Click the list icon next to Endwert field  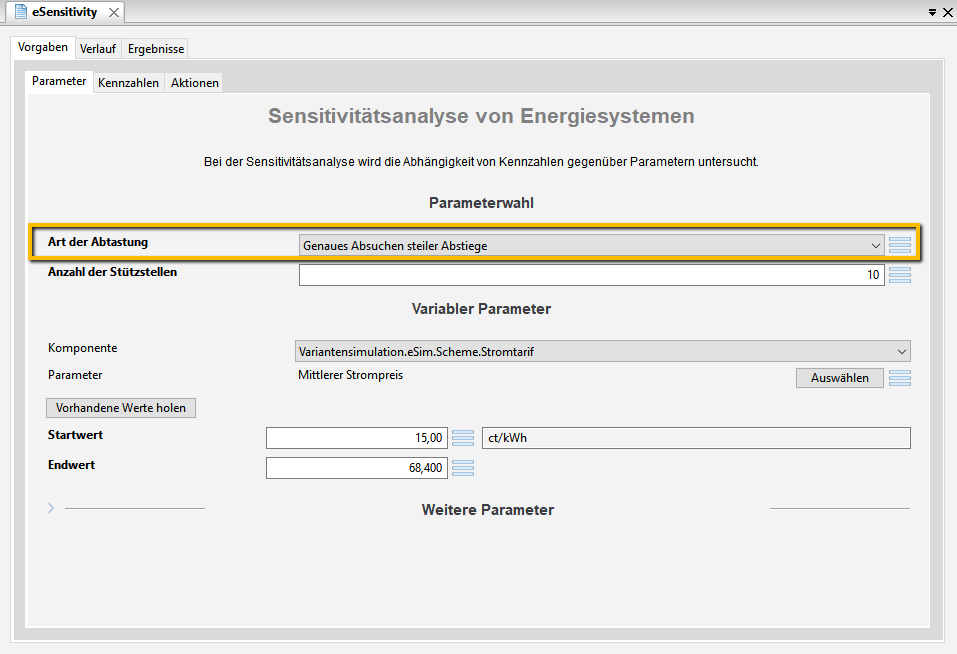pos(463,468)
